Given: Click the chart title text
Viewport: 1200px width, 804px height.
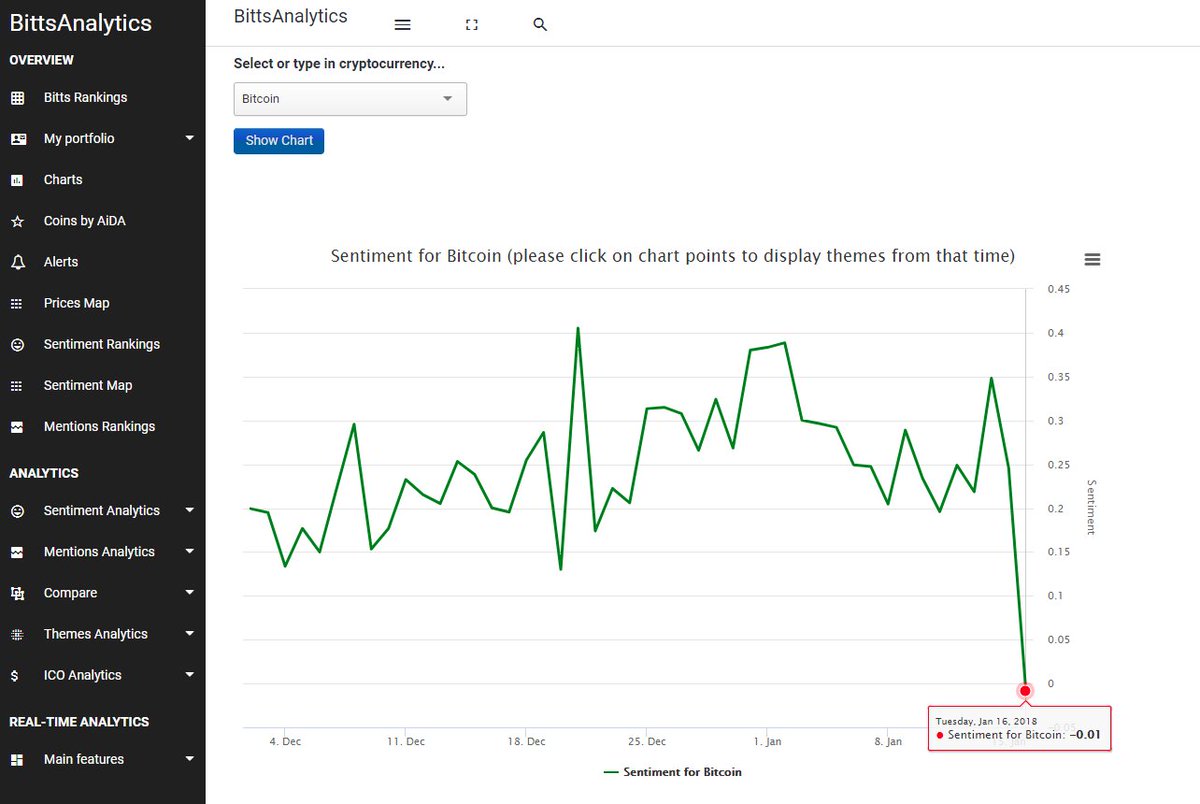Looking at the screenshot, I should [673, 257].
